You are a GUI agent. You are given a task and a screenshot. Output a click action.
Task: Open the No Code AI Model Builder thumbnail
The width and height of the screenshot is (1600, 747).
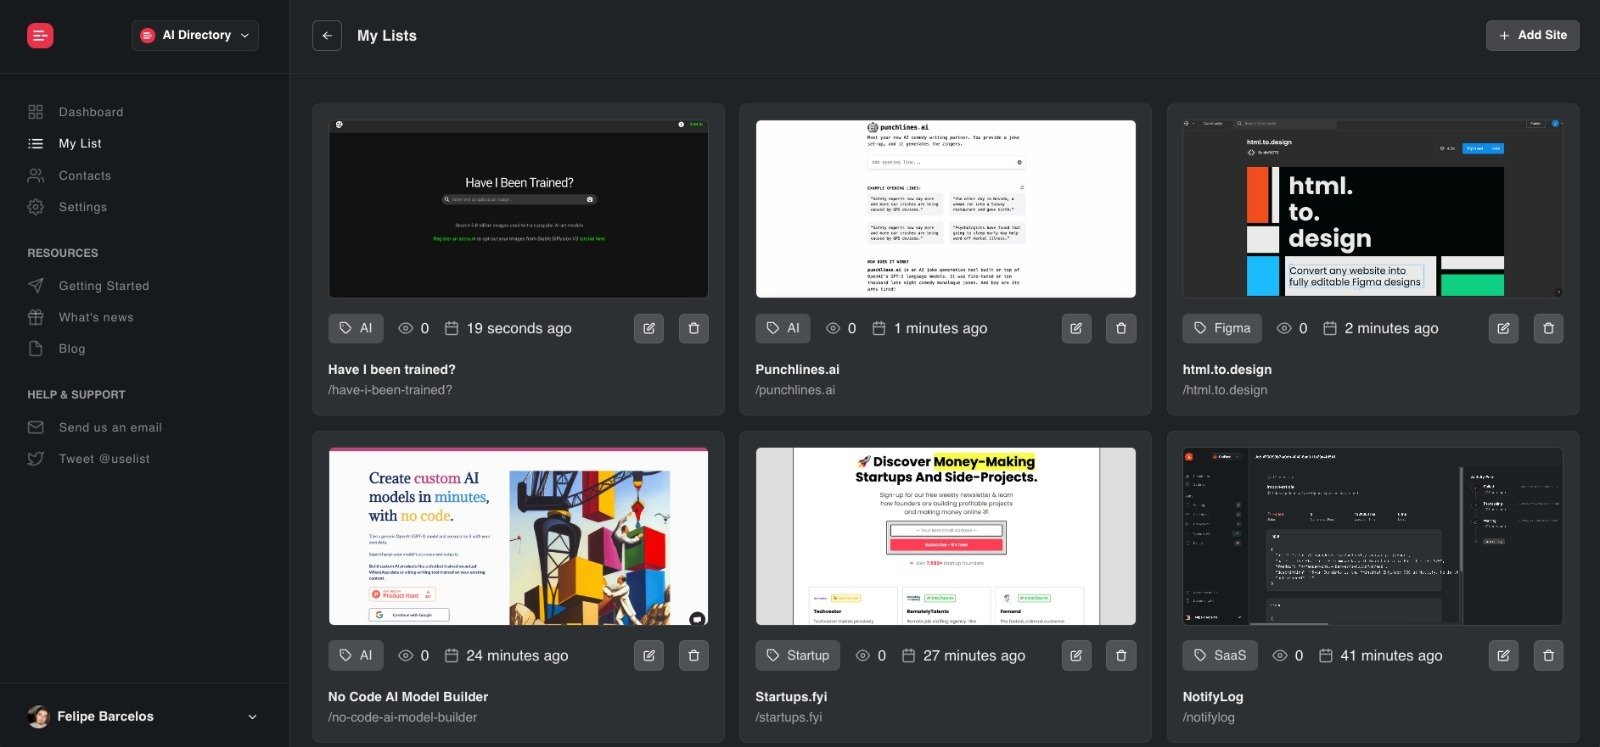[518, 537]
